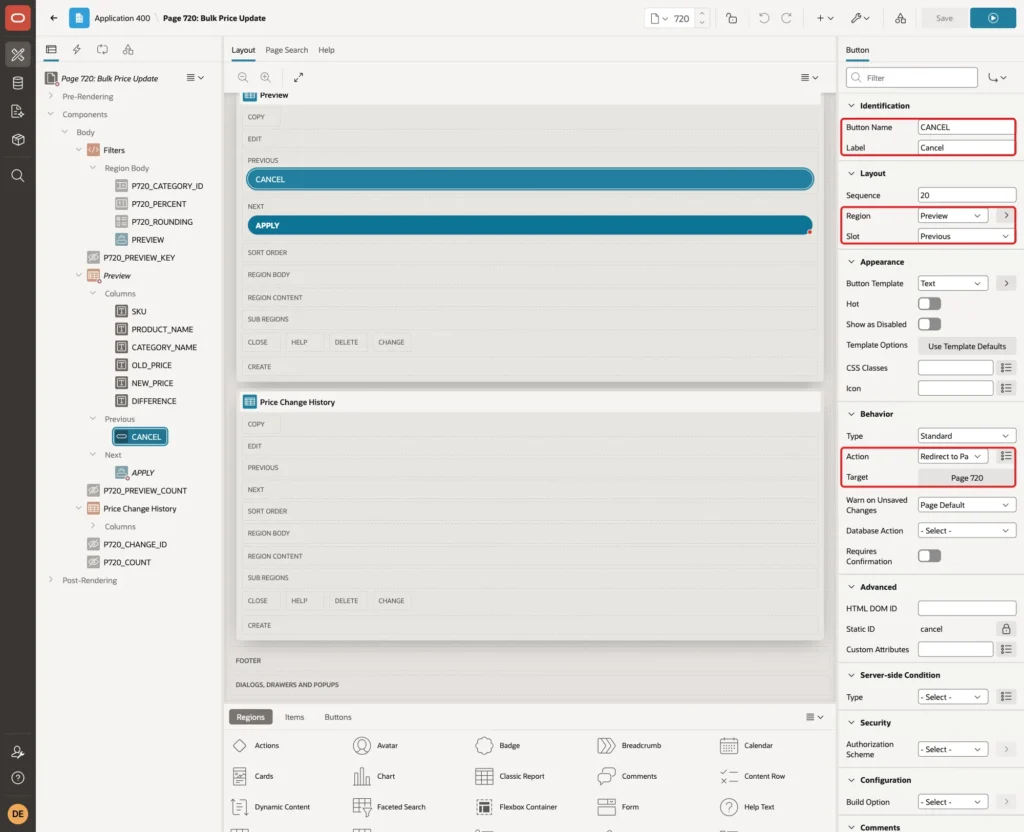Click Use Template Defaults button
The width and height of the screenshot is (1024, 832).
point(967,346)
